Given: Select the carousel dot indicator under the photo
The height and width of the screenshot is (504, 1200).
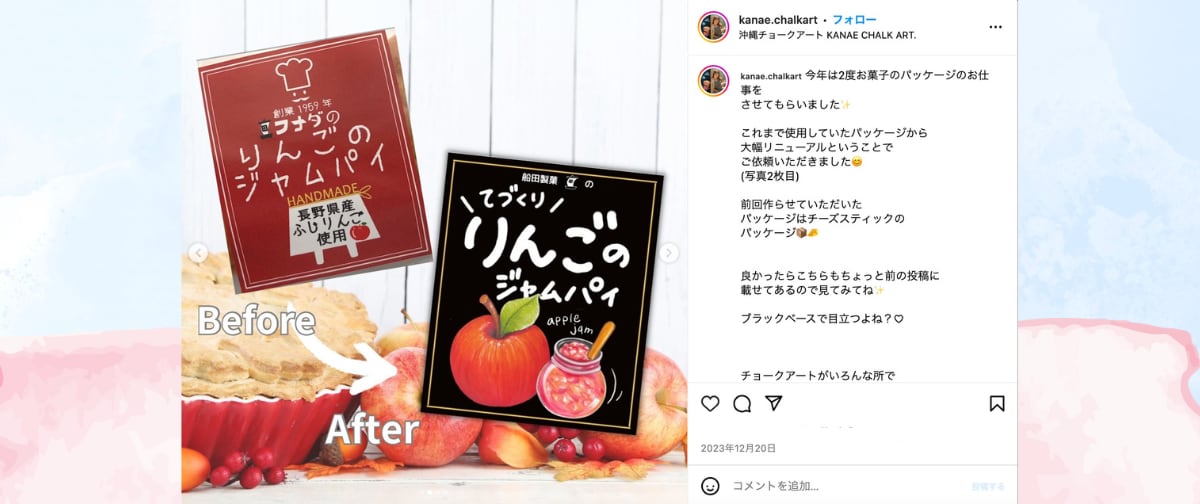Looking at the screenshot, I should (x=434, y=492).
